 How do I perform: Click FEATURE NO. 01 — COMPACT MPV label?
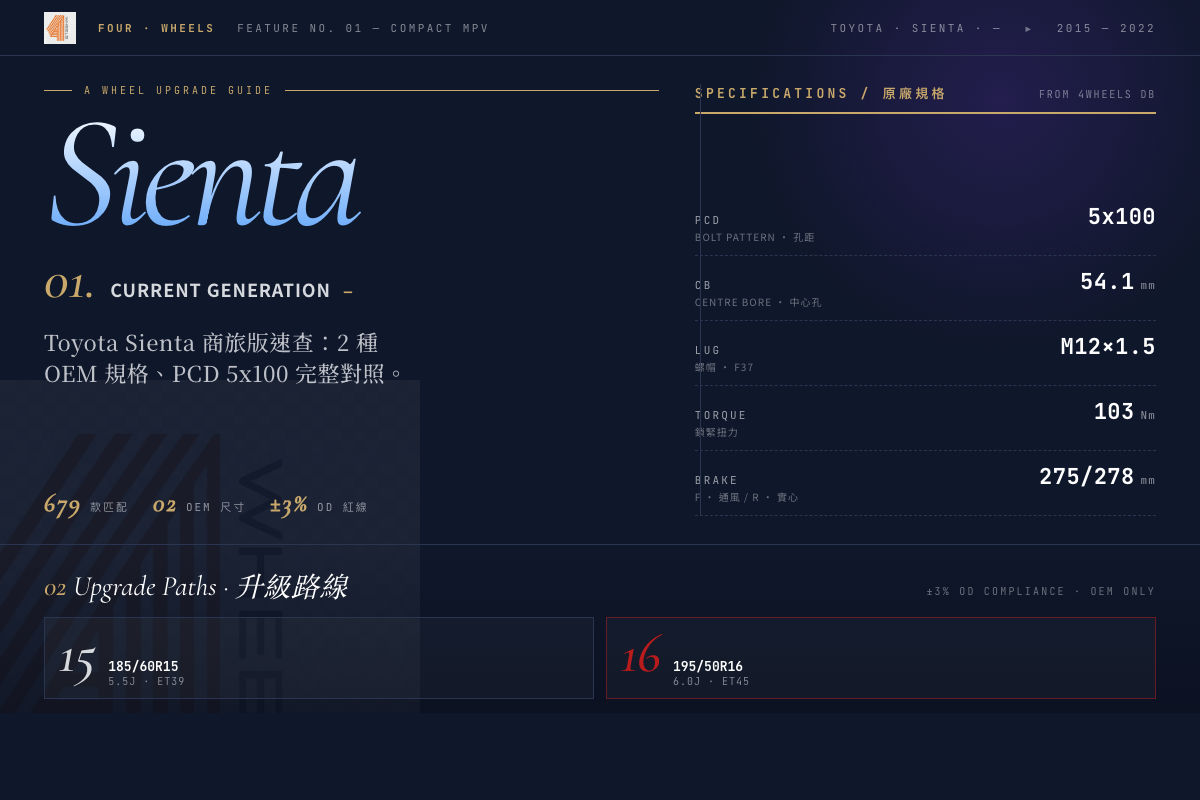pyautogui.click(x=363, y=28)
